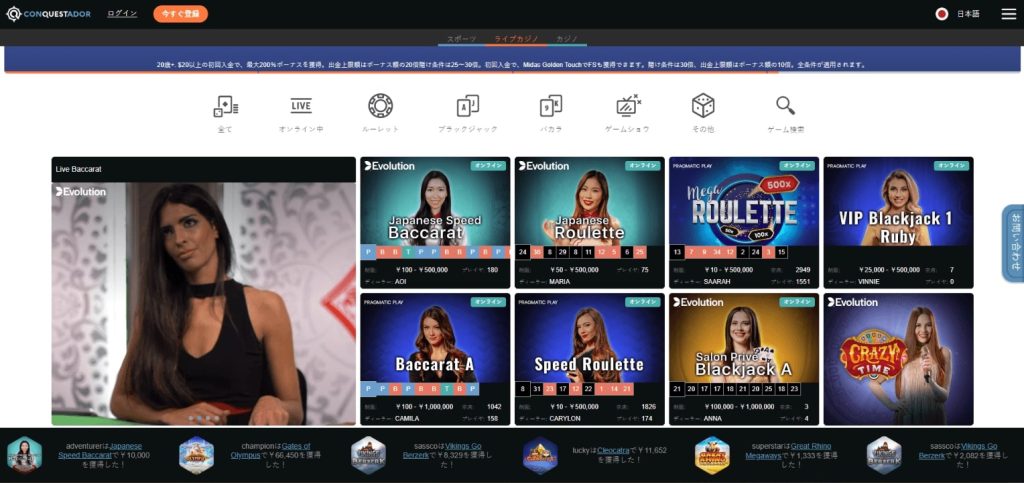Open the hamburger menu in header
Image resolution: width=1024 pixels, height=483 pixels.
click(1008, 14)
